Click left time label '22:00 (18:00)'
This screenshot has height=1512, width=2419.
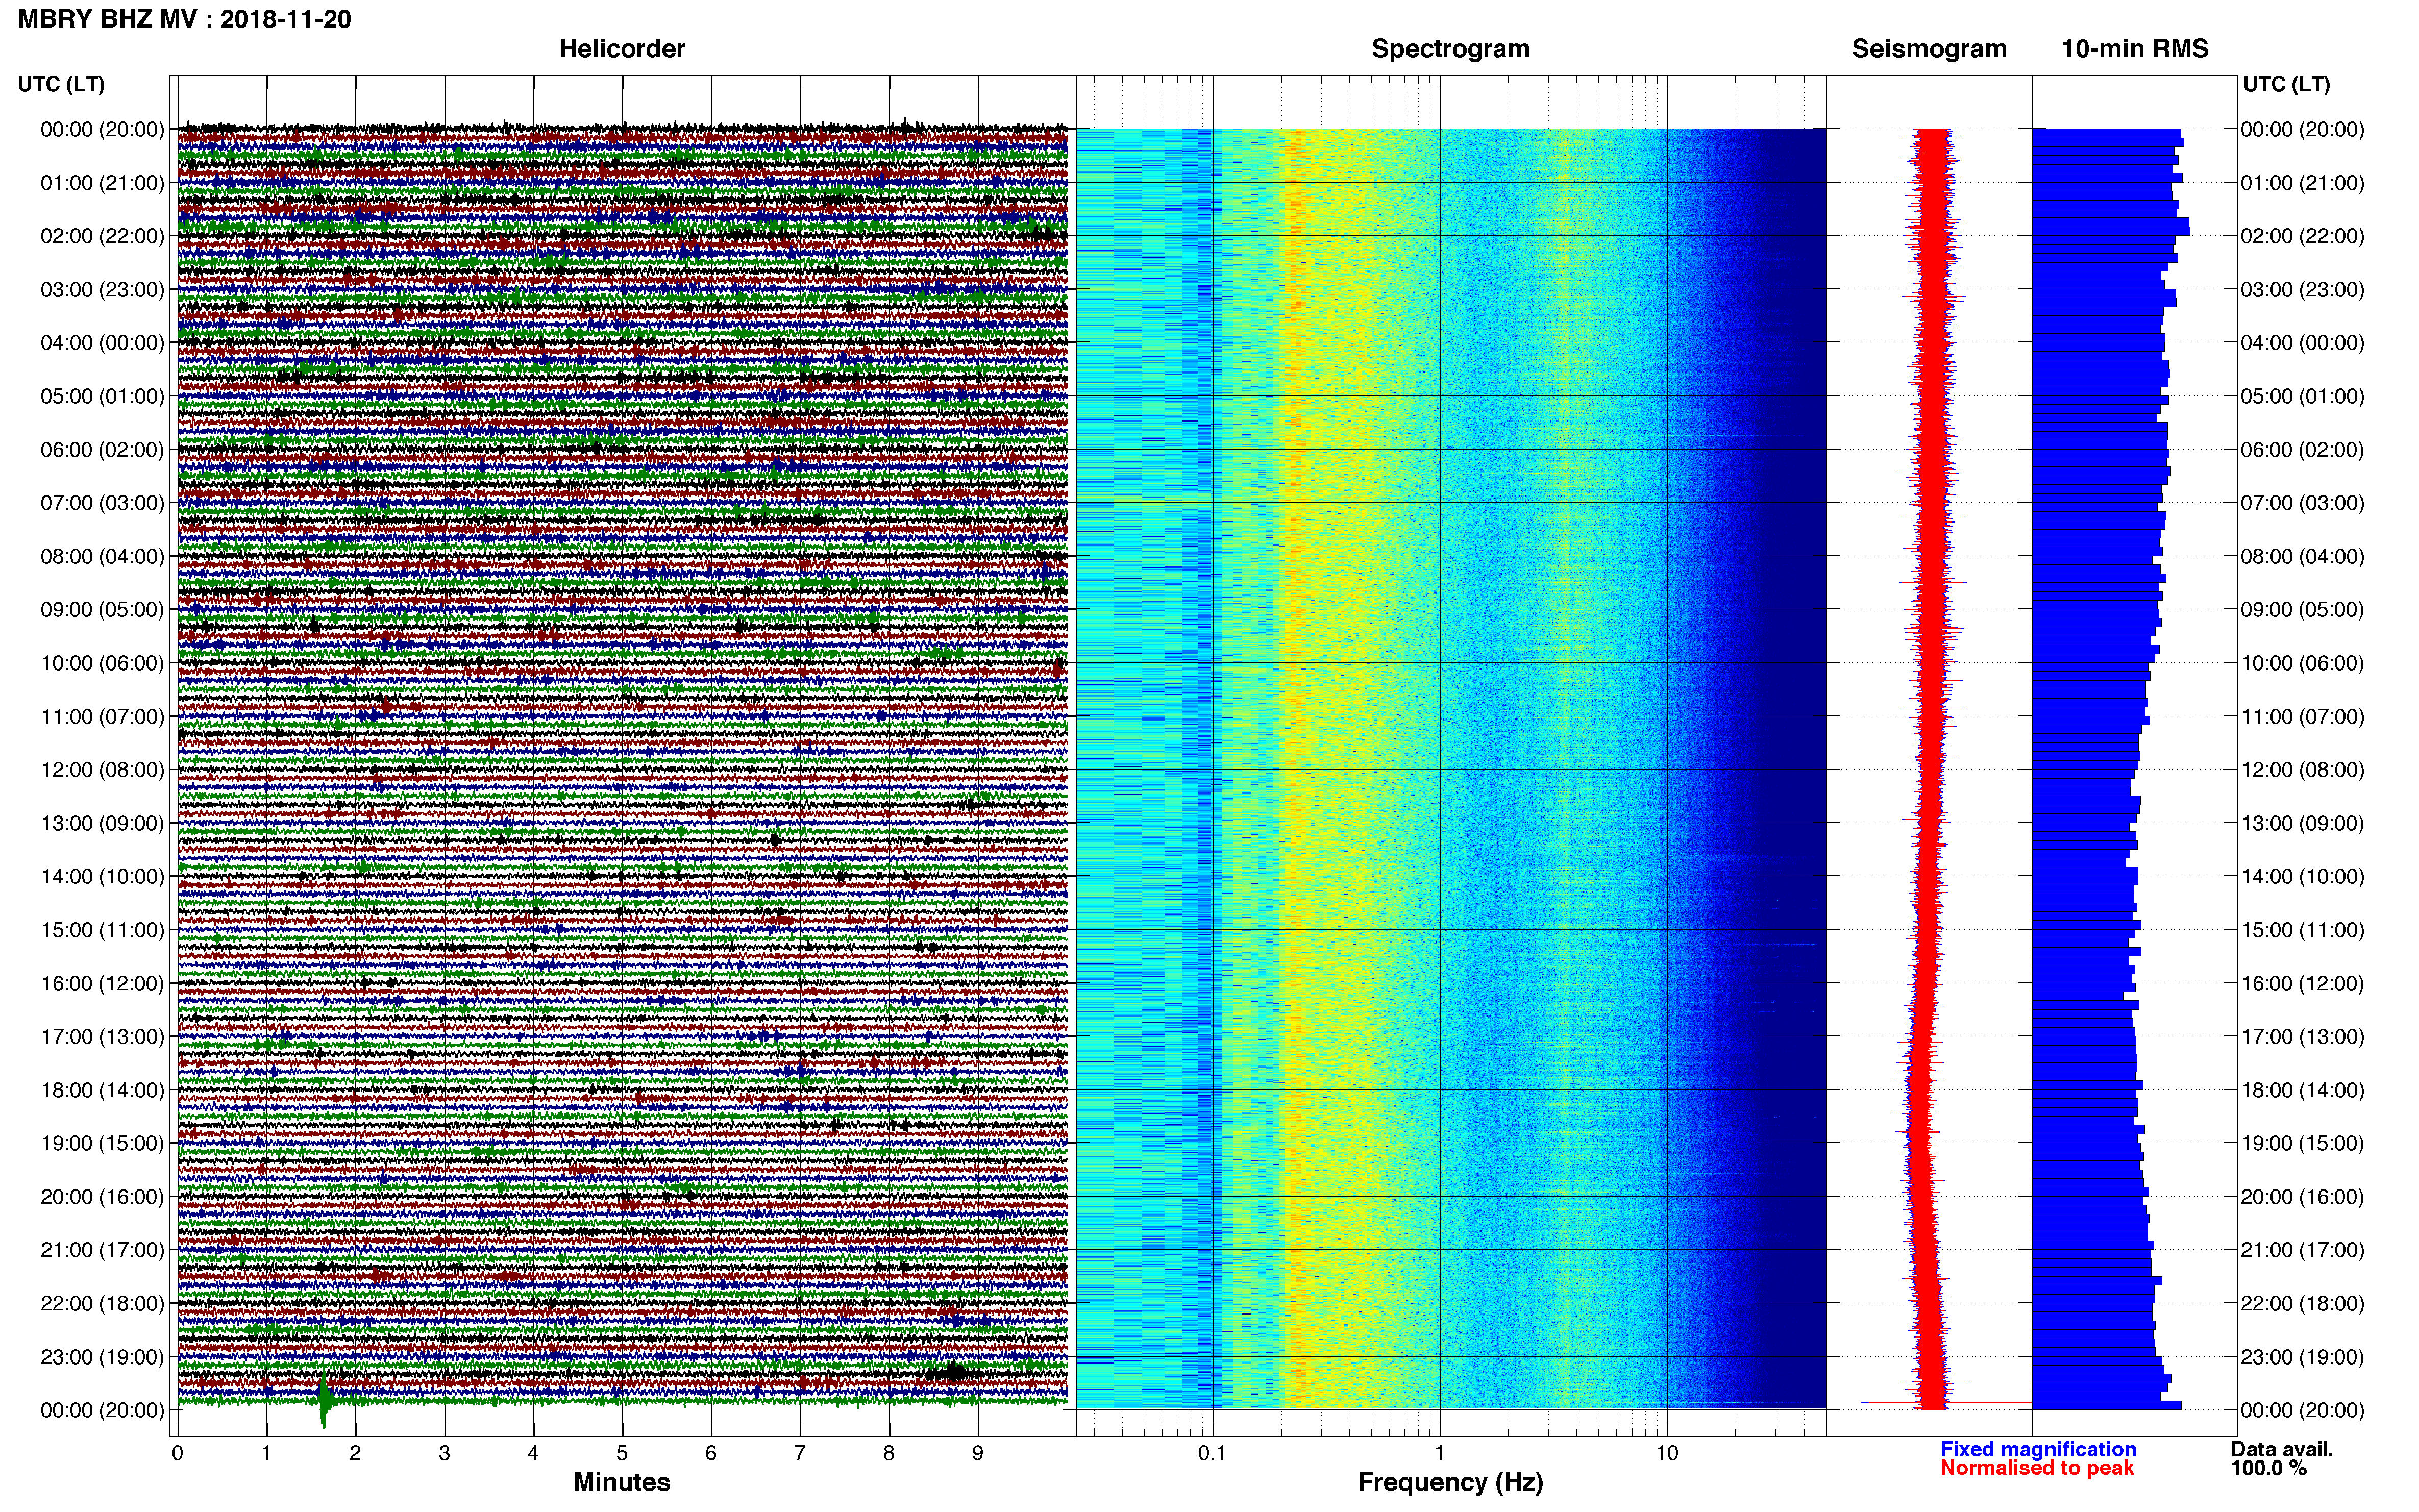[x=102, y=1303]
